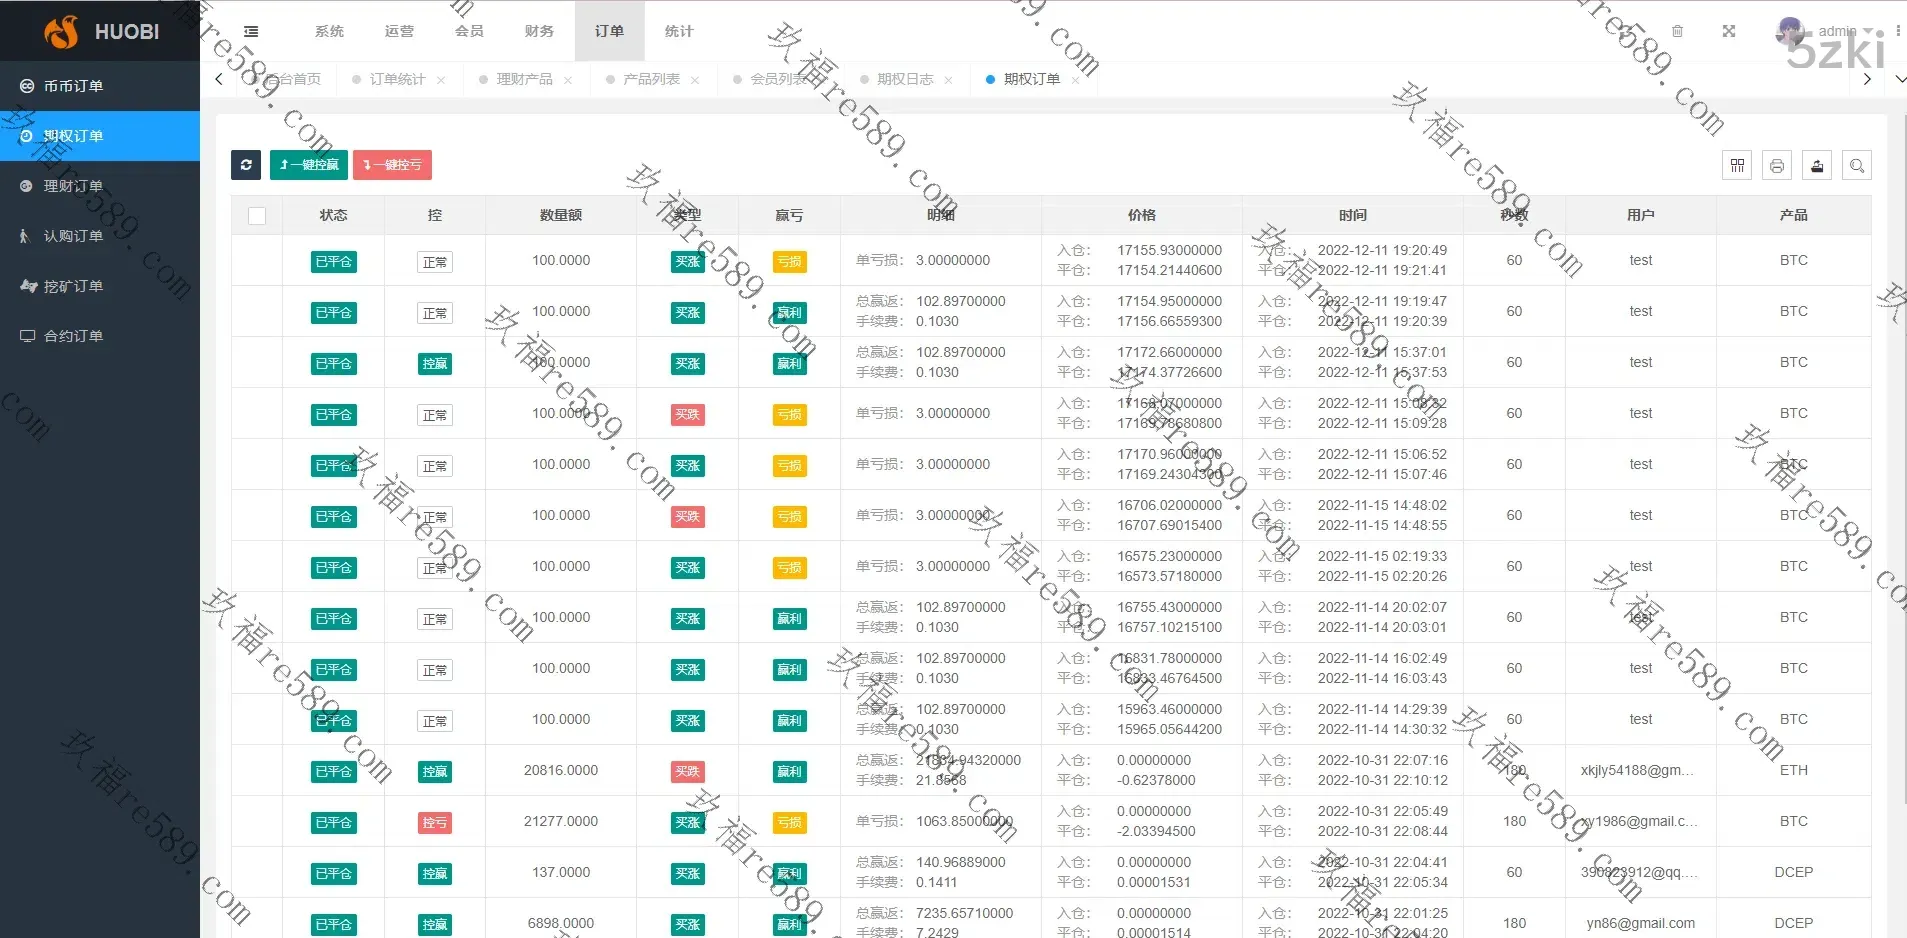Viewport: 1907px width, 938px height.
Task: Switch to the 订单统计 tab
Action: (397, 79)
